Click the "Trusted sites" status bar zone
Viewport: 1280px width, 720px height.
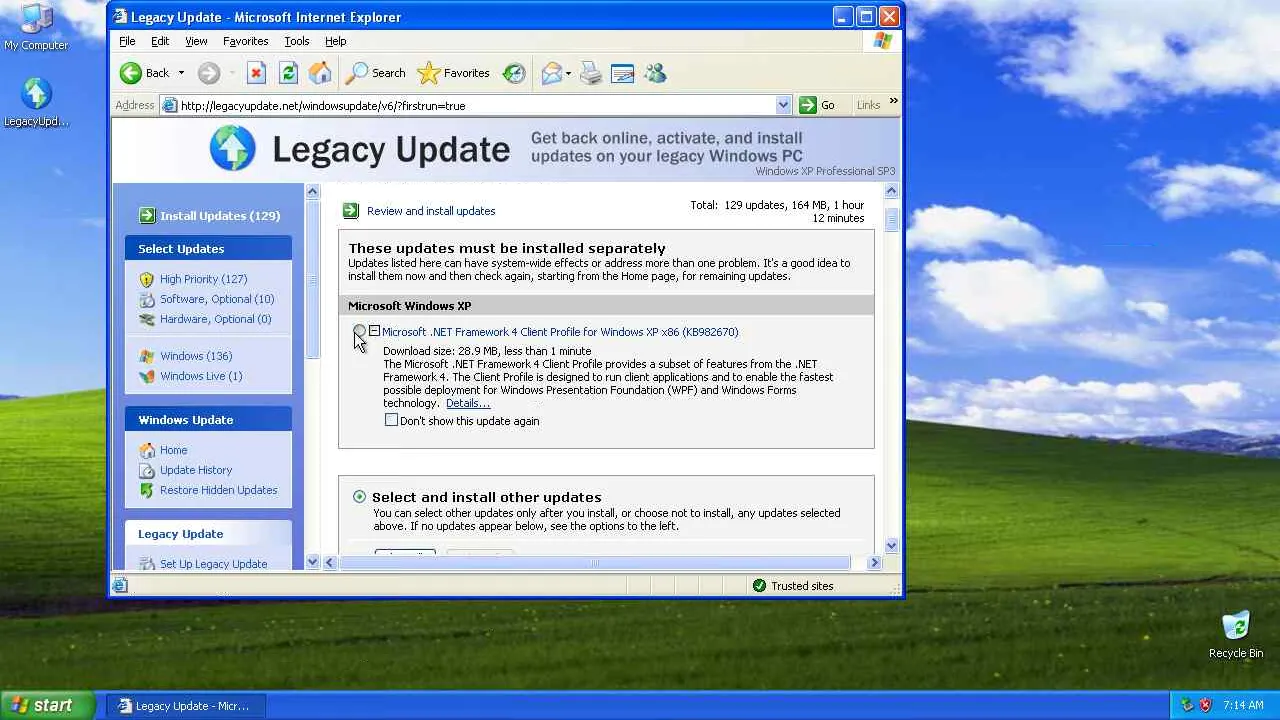point(793,586)
